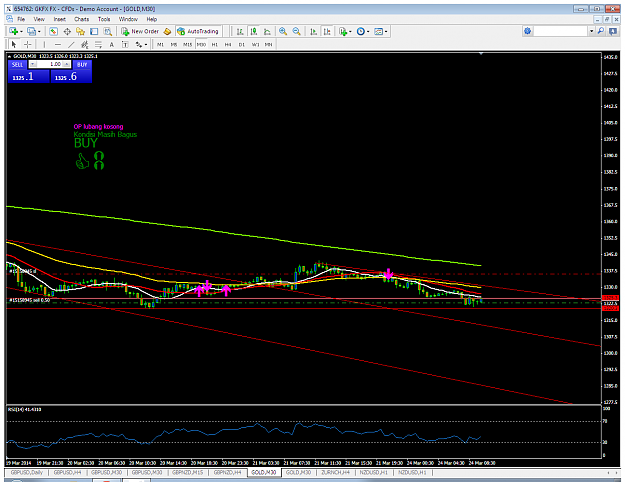
Task: Select the Equidistant Channel tool
Action: click(x=85, y=45)
